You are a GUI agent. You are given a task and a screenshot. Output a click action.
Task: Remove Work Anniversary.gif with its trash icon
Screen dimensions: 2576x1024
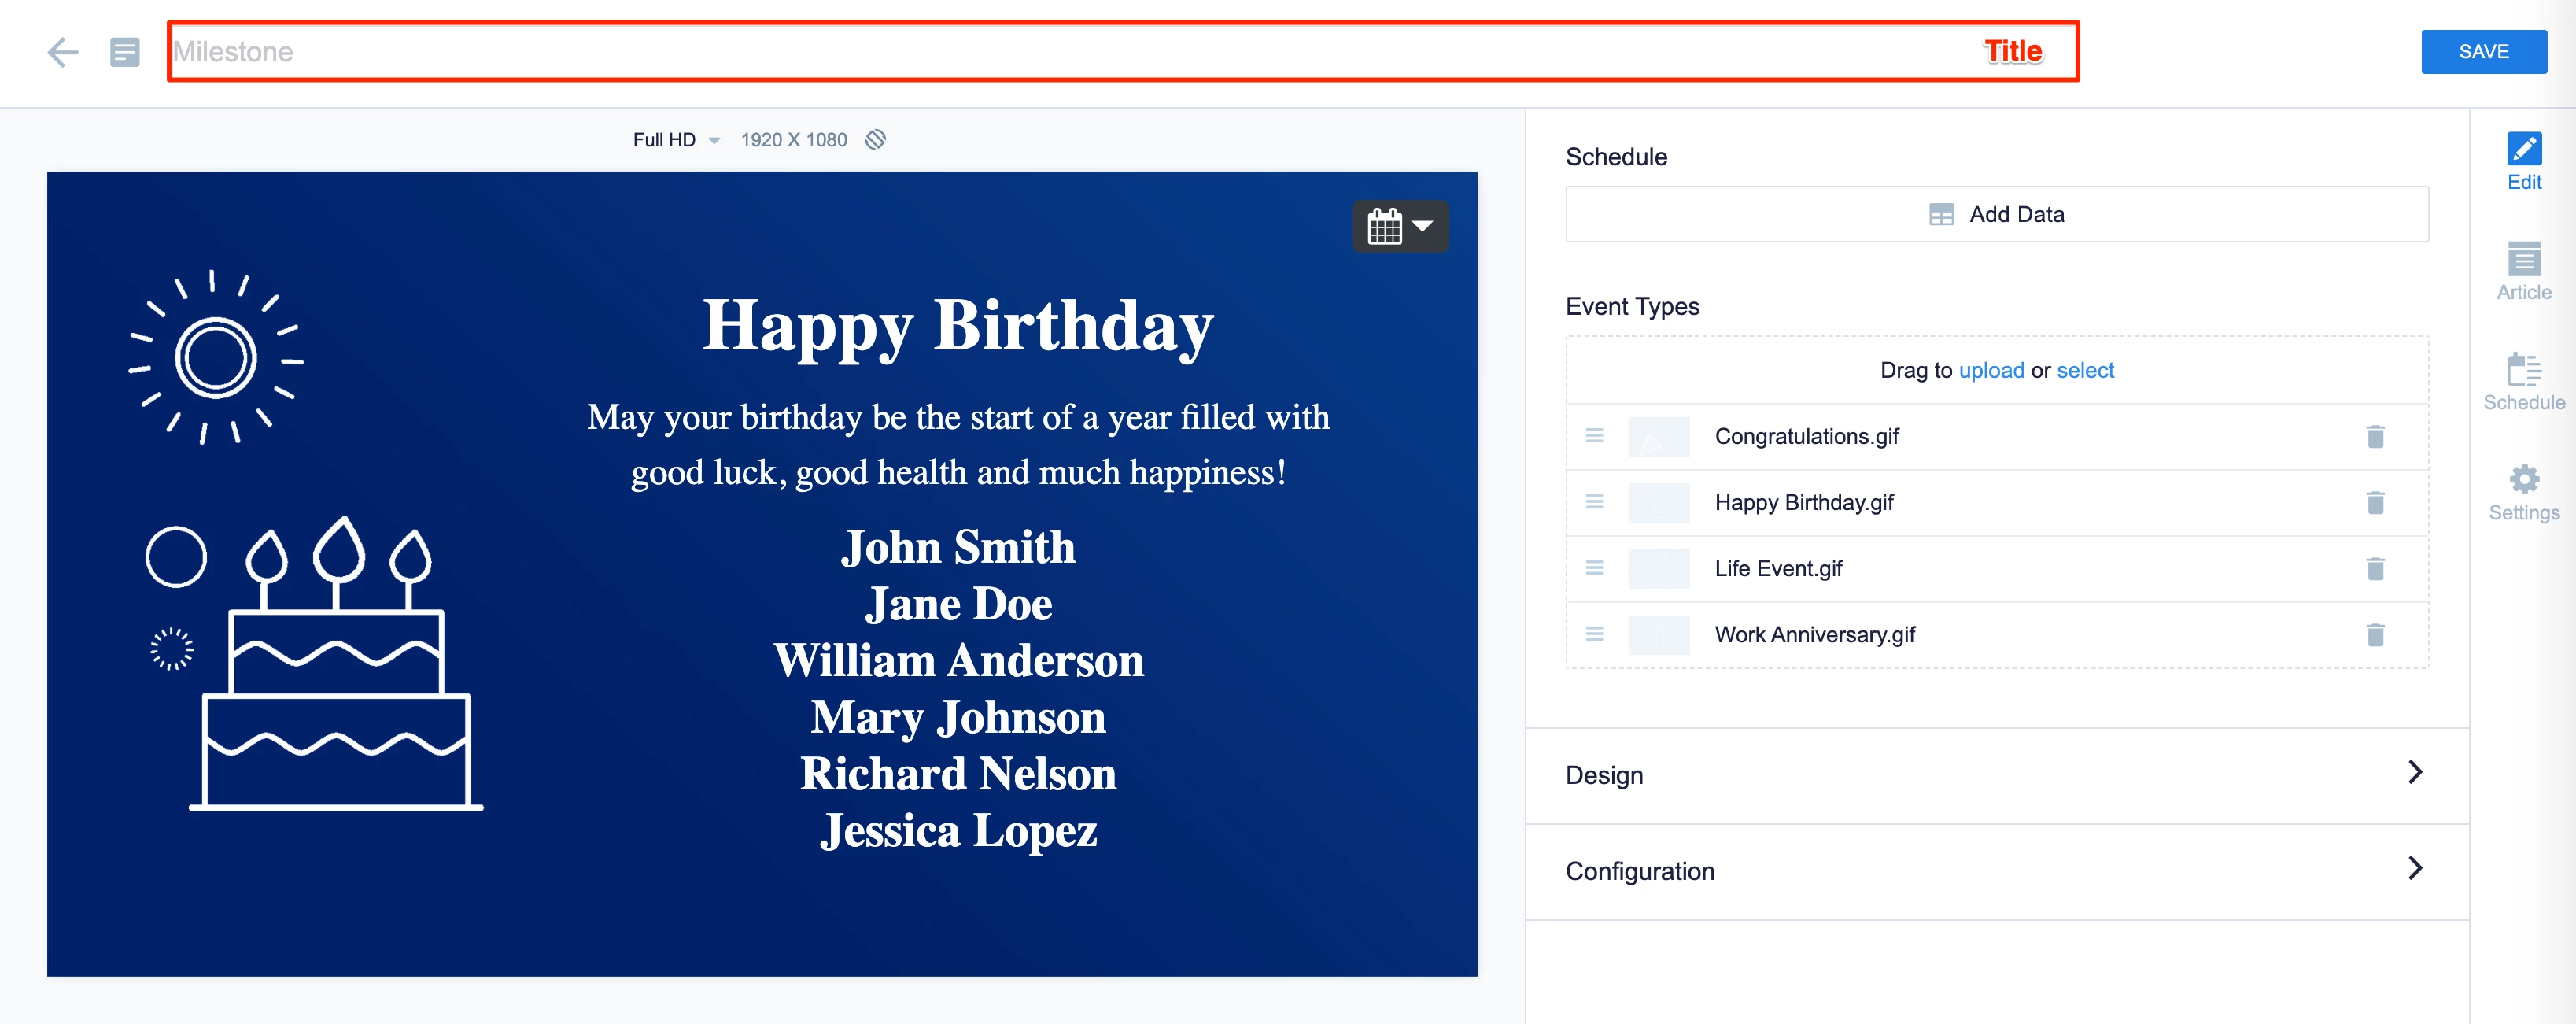tap(2375, 635)
